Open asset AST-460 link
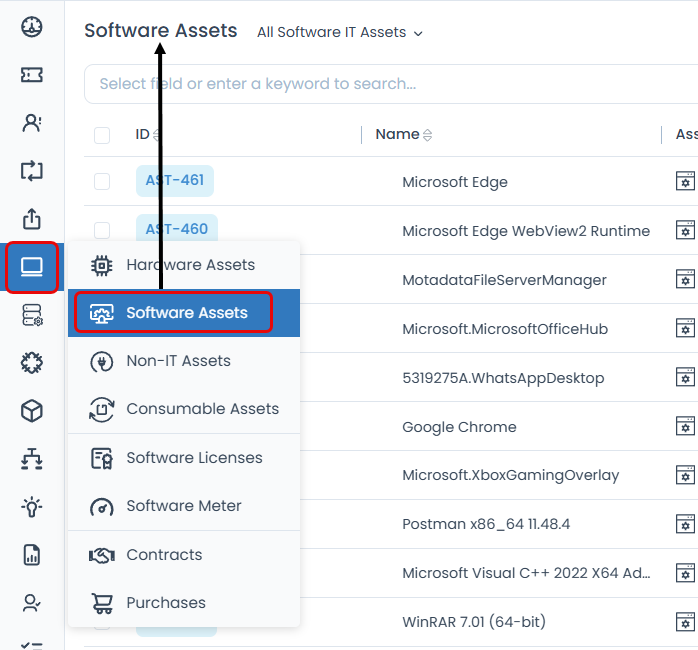 [x=177, y=229]
